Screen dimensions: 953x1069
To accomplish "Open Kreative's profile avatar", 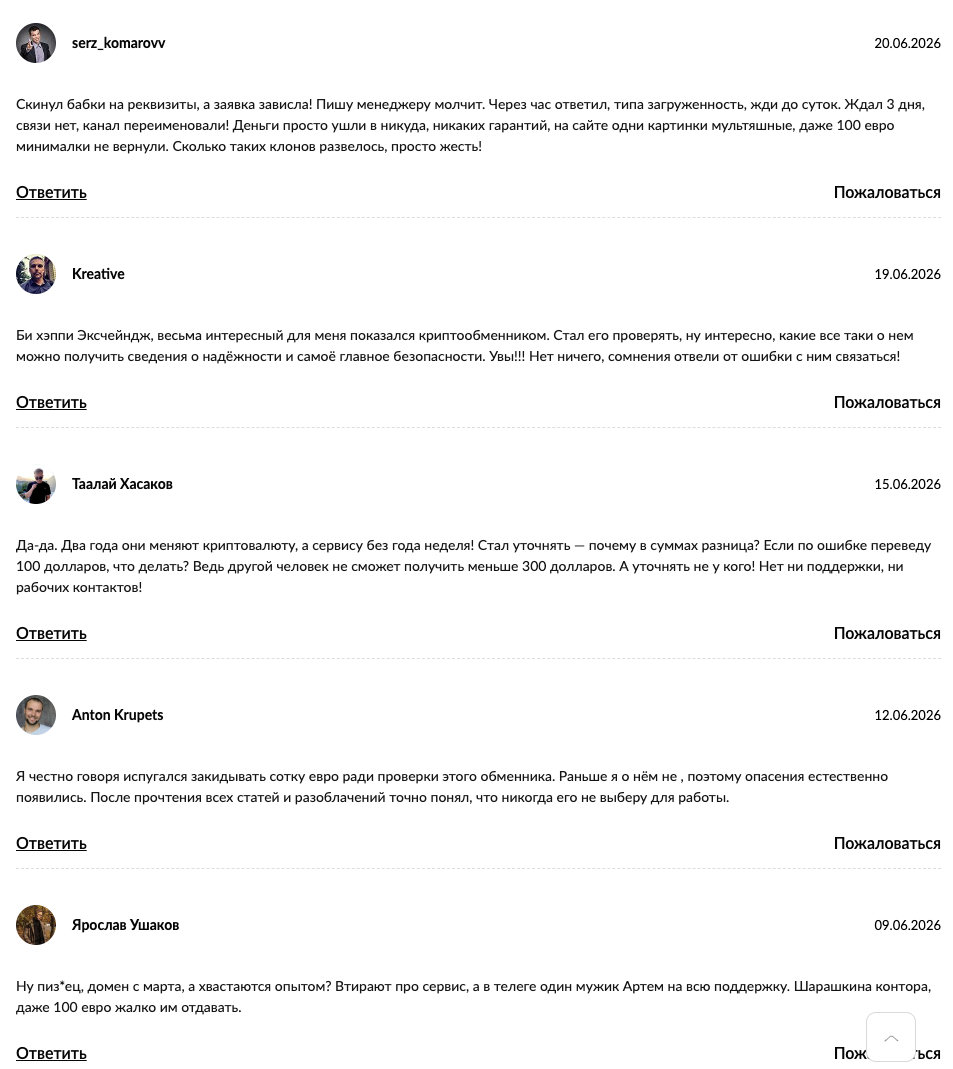I will coord(36,274).
